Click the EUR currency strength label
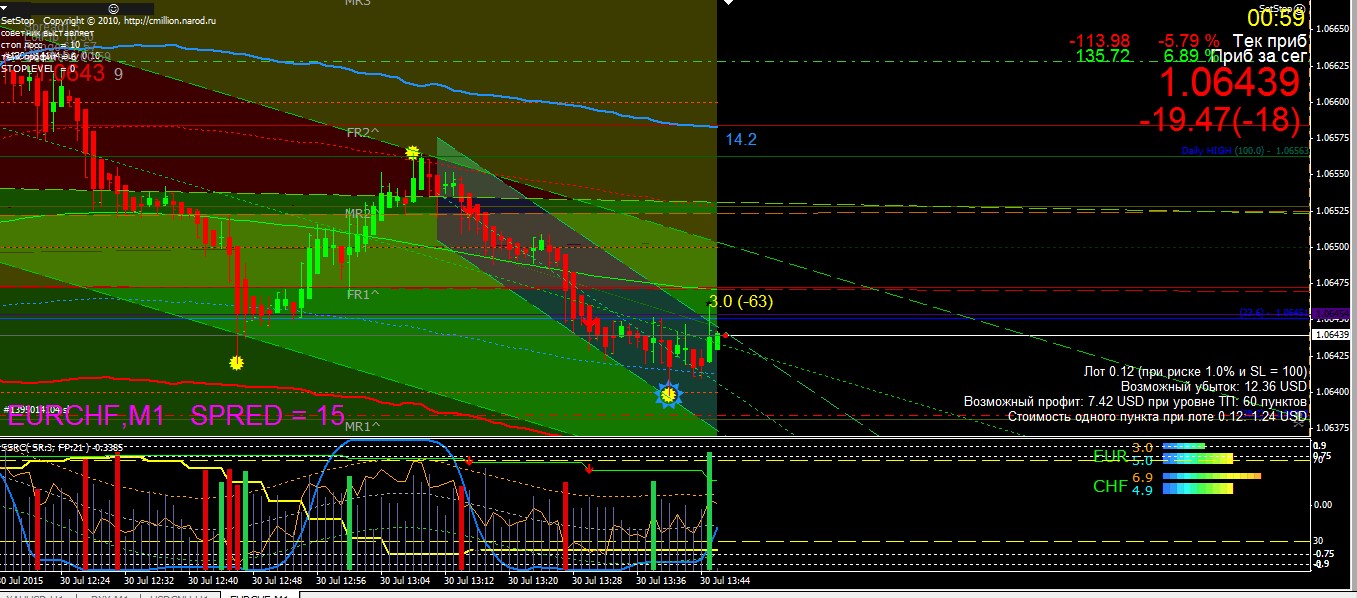1357x598 pixels. pos(1110,457)
